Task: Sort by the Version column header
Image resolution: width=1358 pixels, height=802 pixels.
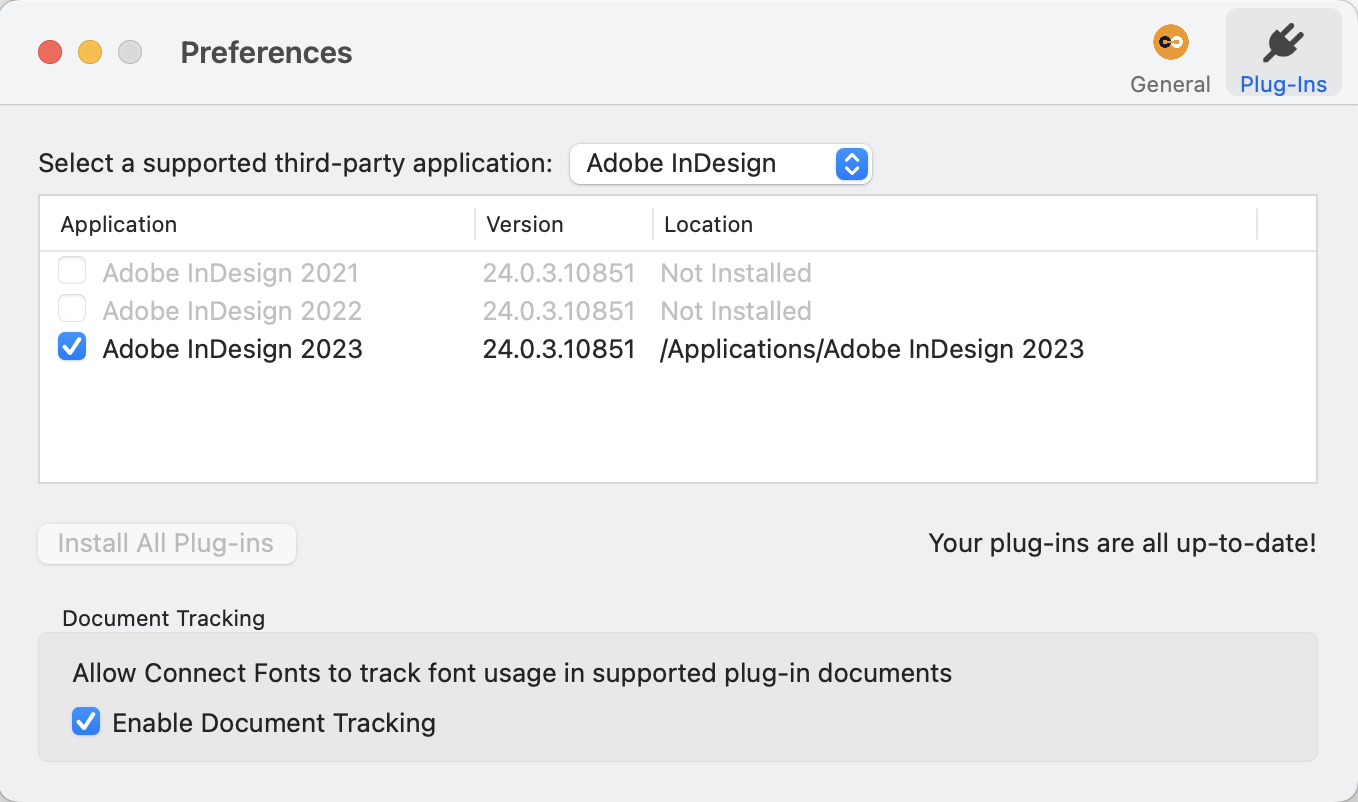Action: click(x=525, y=225)
